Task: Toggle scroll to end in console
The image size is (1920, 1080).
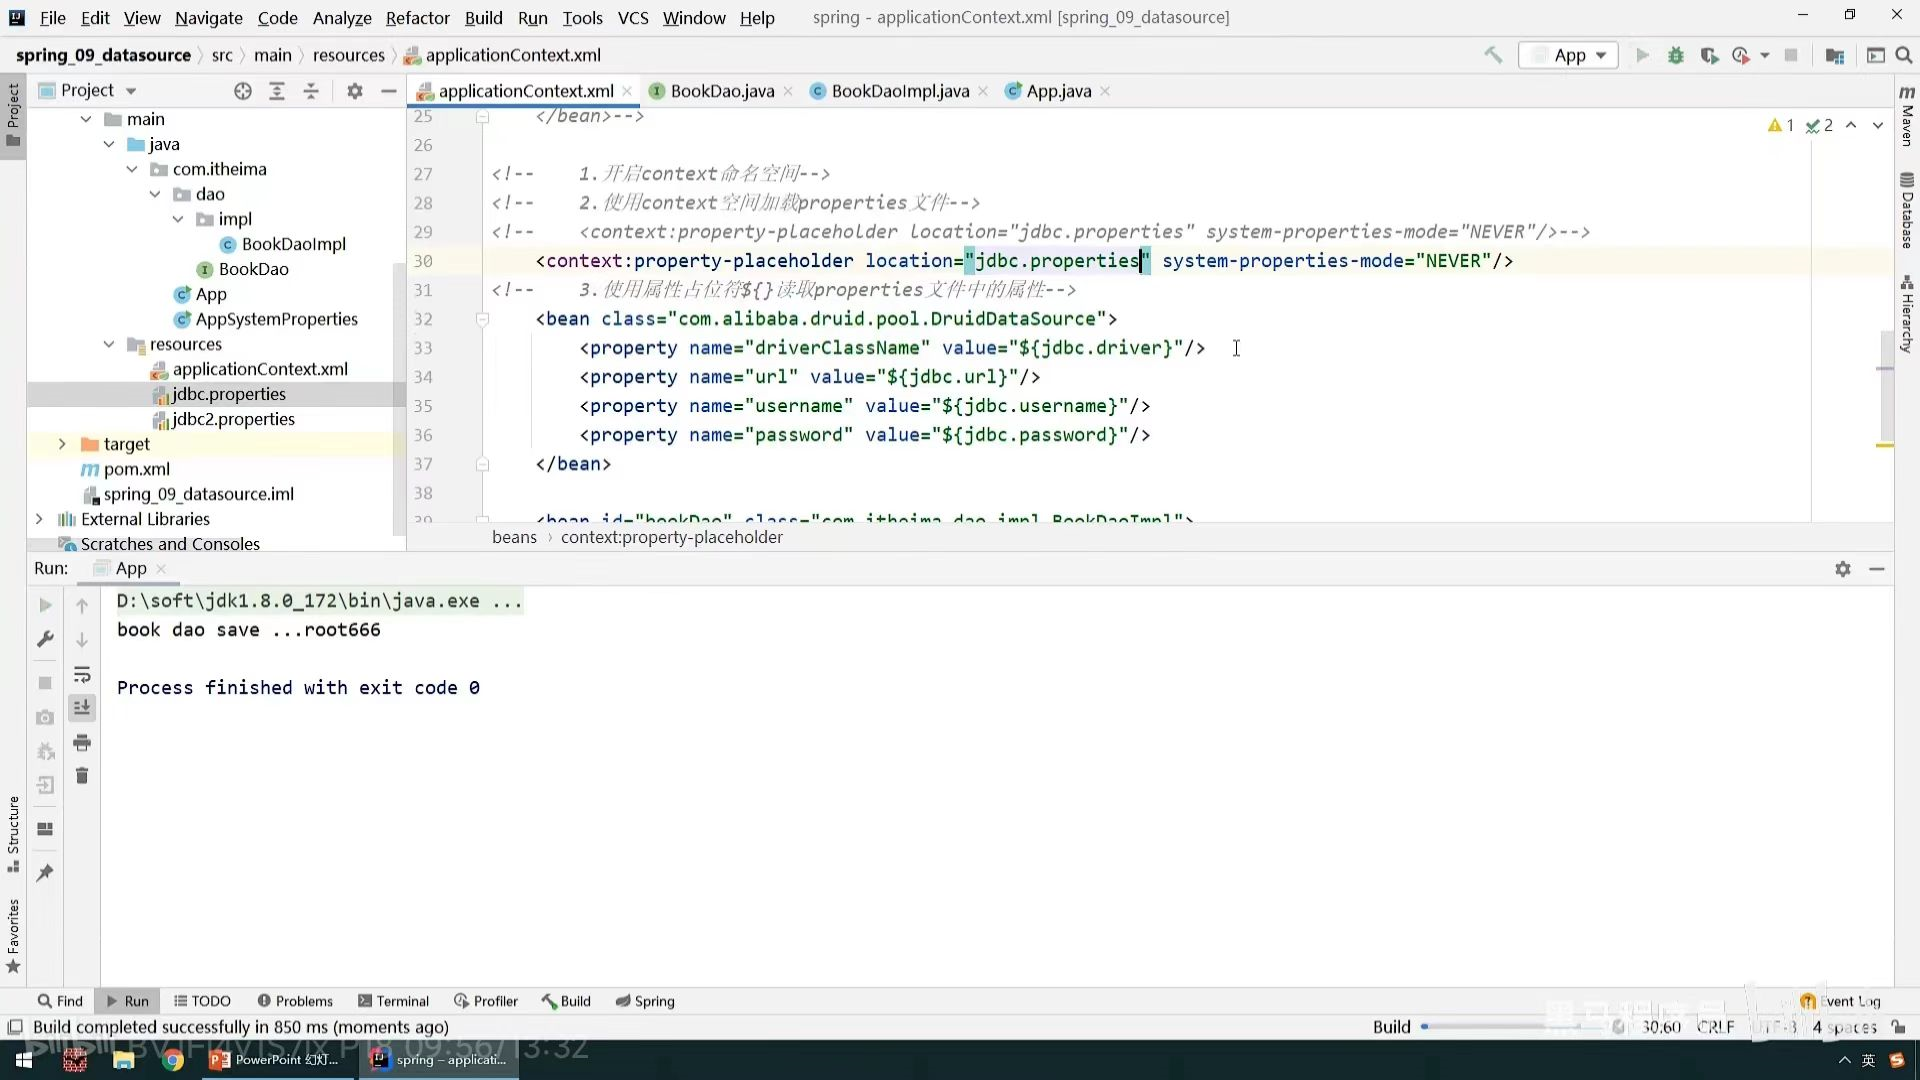Action: [82, 708]
